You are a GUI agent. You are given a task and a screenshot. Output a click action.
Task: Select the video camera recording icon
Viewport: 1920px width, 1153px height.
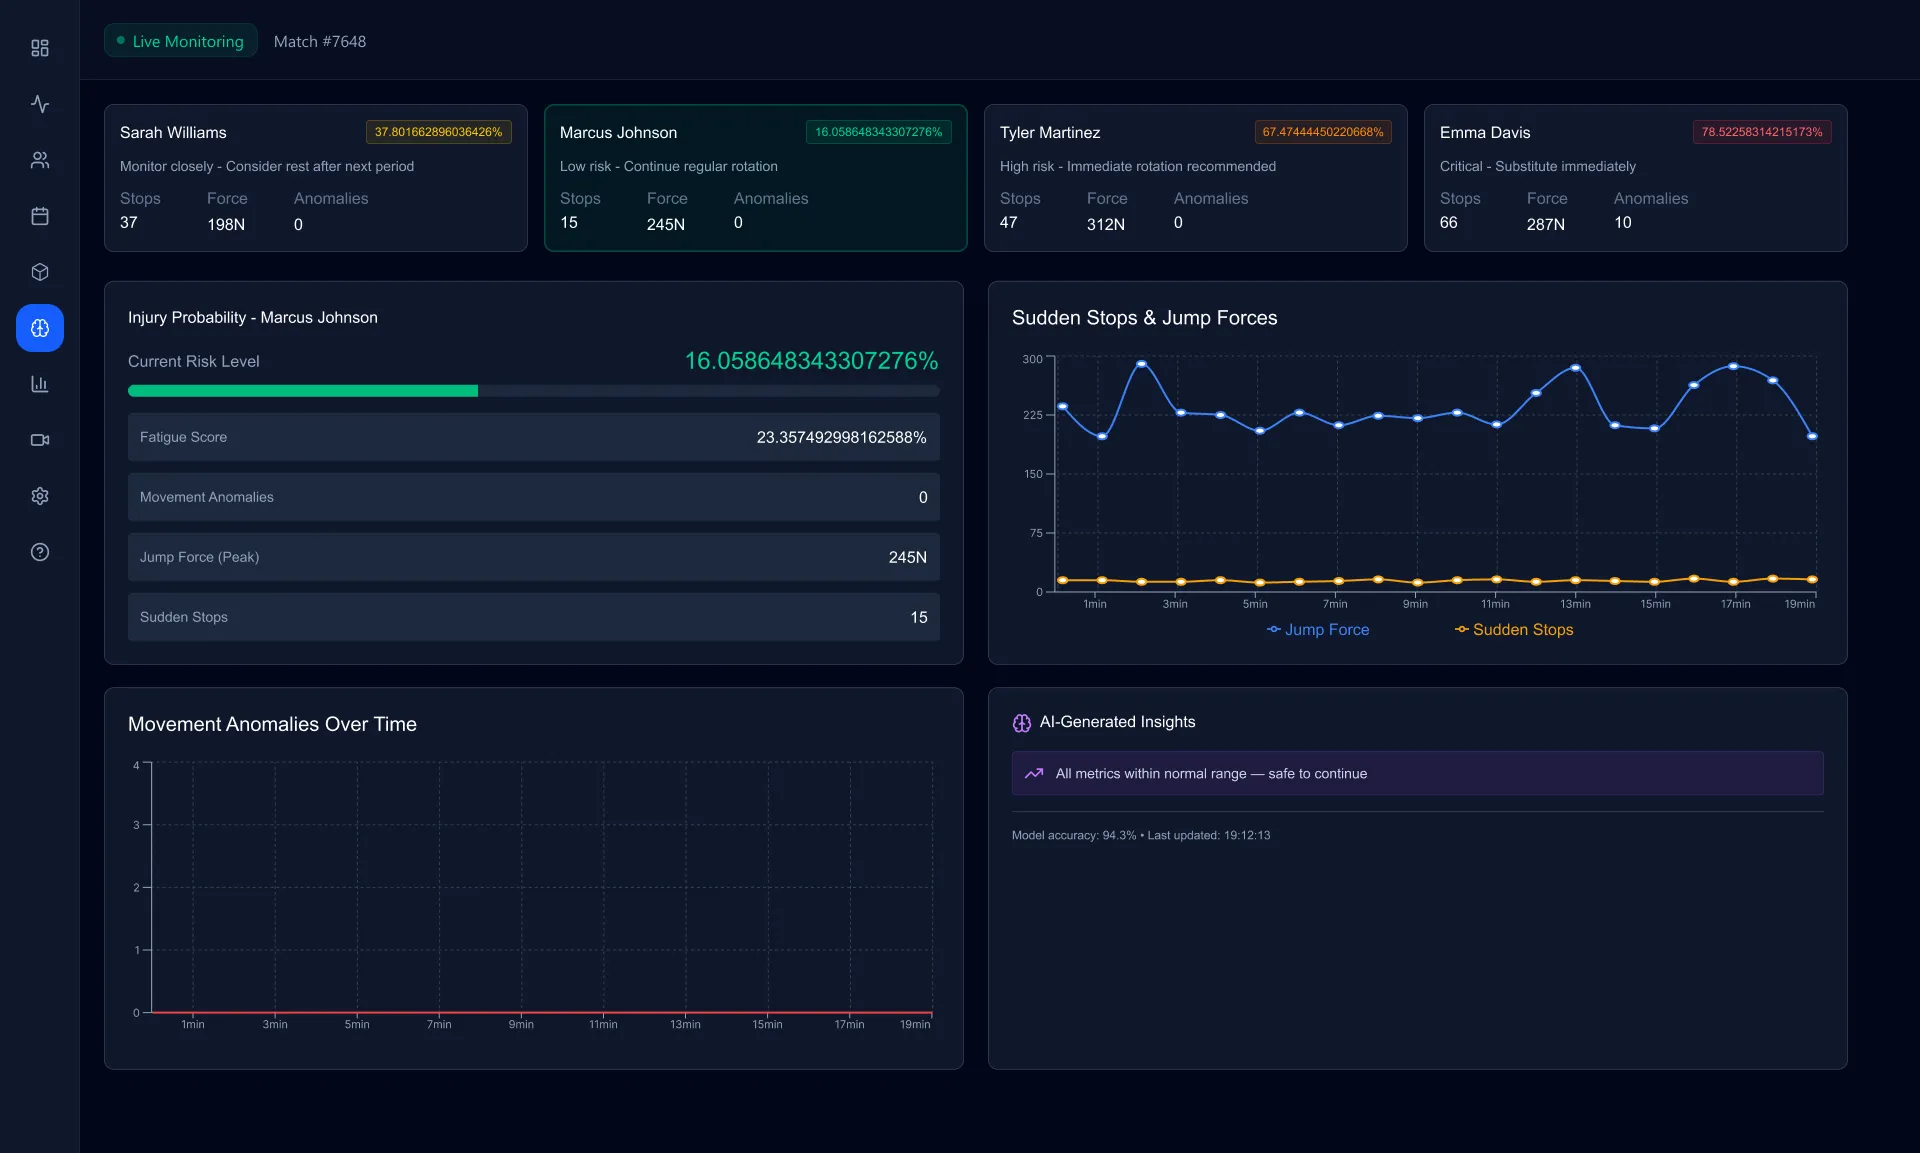point(39,440)
